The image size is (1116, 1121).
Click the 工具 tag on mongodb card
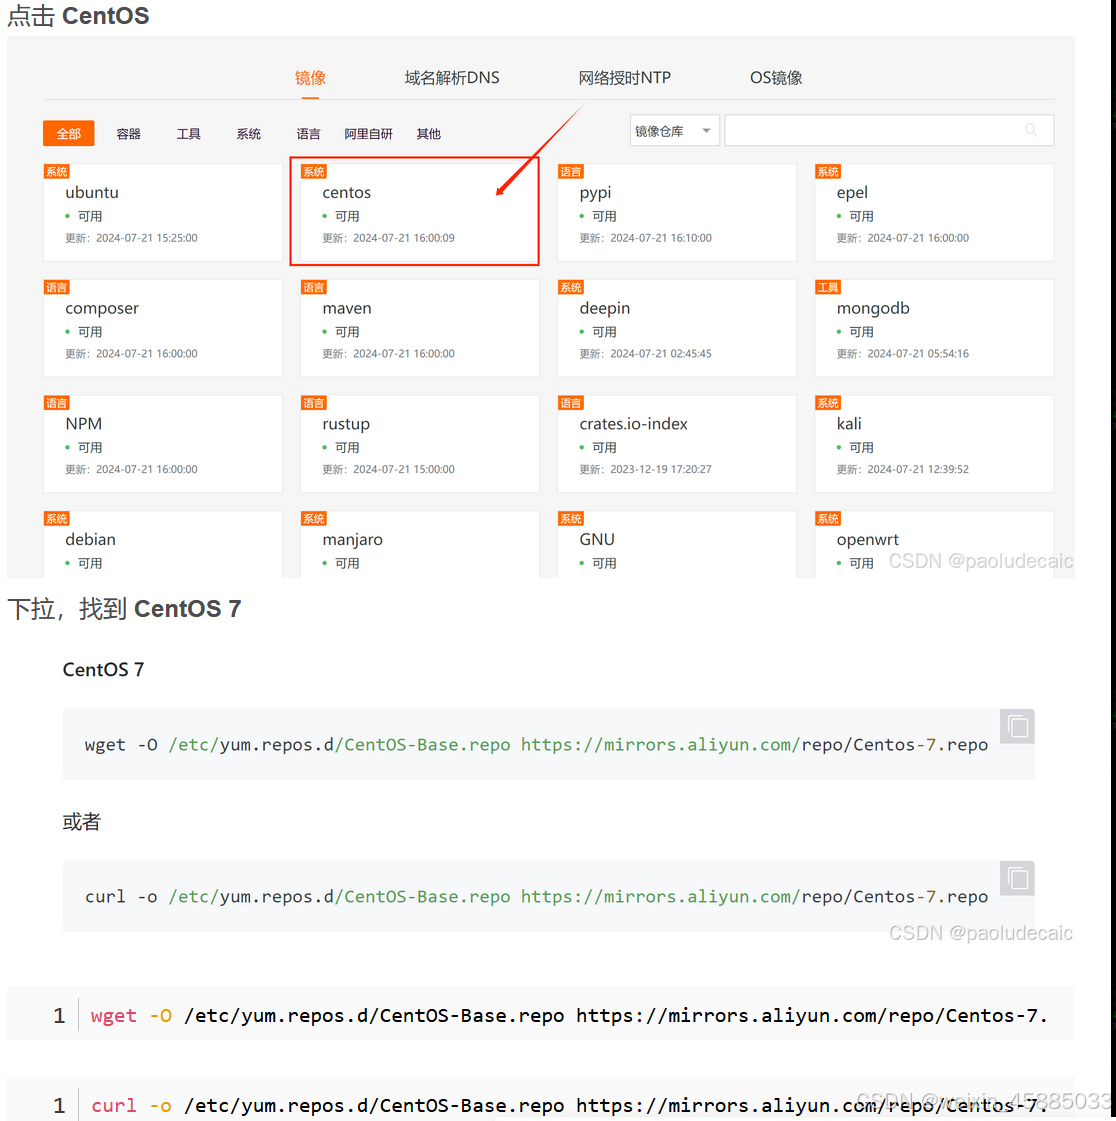coord(828,287)
